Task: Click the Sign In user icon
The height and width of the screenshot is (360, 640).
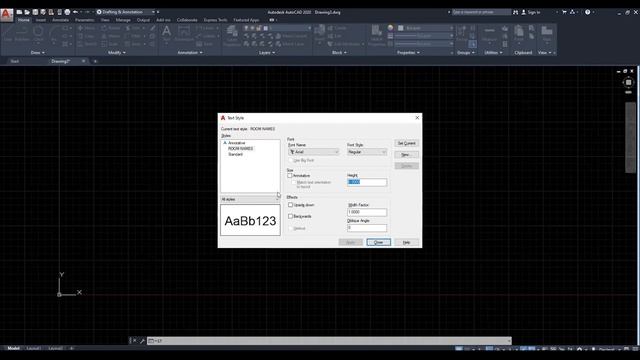Action: click(524, 12)
